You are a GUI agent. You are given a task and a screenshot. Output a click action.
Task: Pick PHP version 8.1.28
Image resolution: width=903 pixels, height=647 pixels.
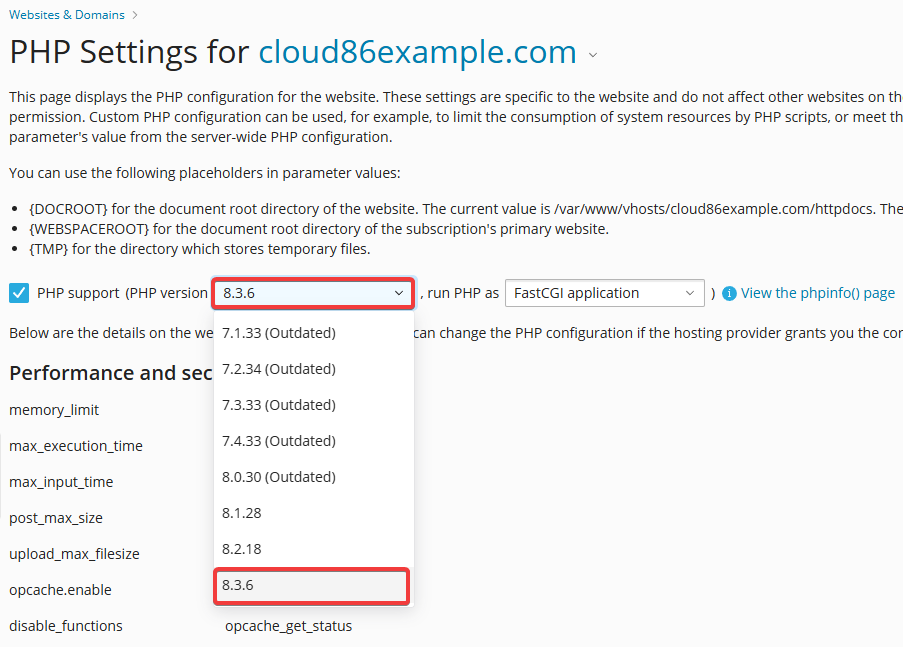[x=313, y=513]
